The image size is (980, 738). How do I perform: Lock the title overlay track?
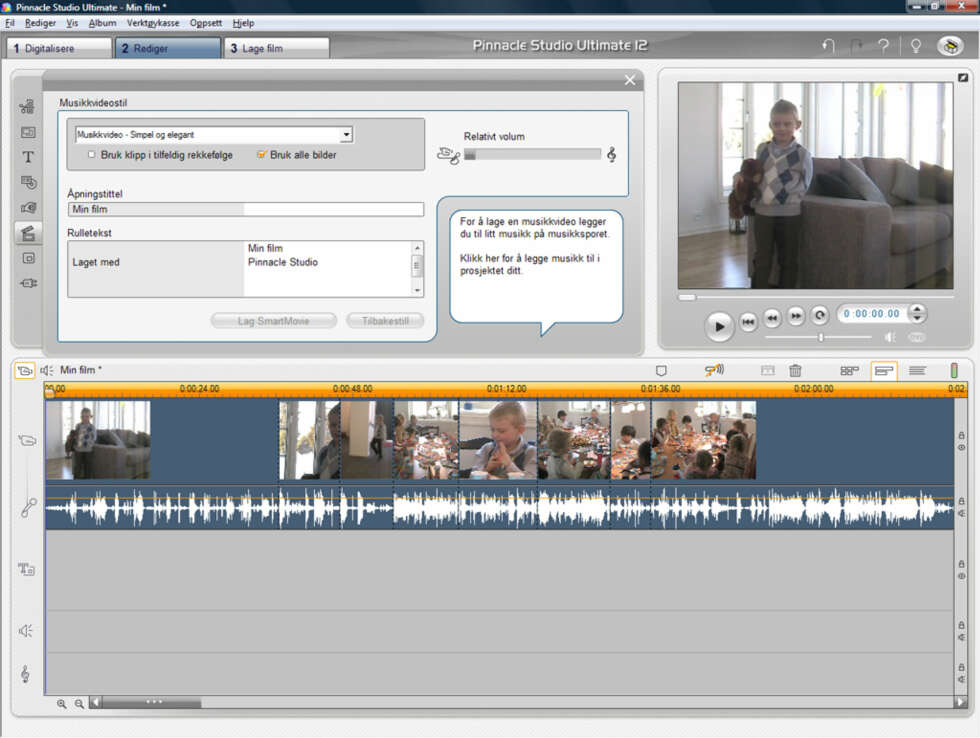click(x=961, y=564)
